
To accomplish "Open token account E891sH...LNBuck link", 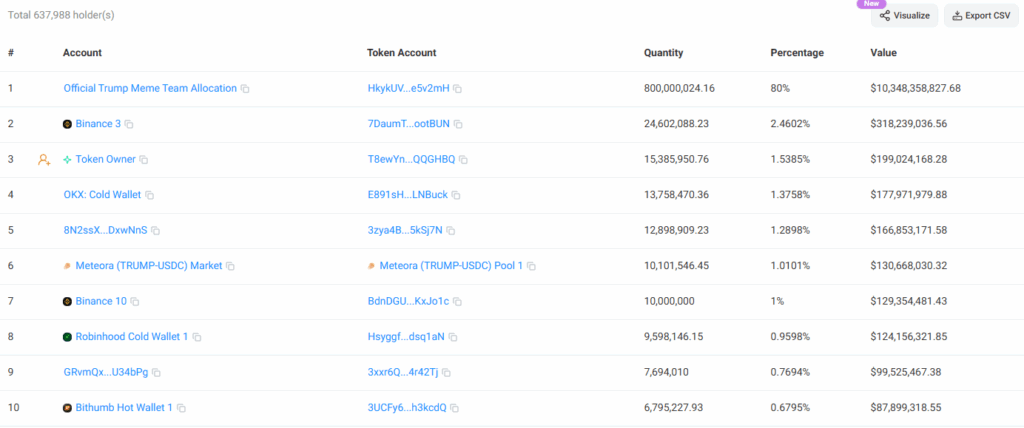I will click(408, 195).
